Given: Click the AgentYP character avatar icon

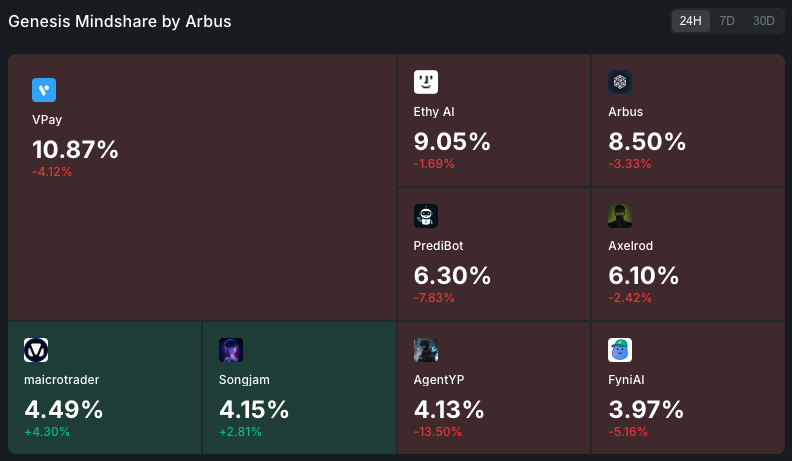Looking at the screenshot, I should pyautogui.click(x=426, y=350).
